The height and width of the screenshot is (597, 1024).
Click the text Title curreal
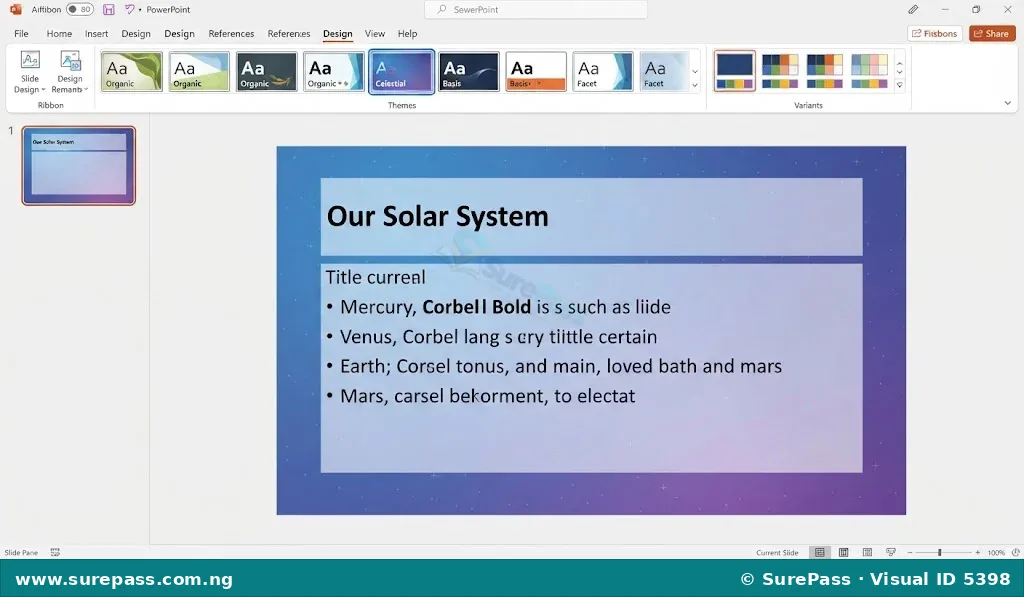[376, 277]
